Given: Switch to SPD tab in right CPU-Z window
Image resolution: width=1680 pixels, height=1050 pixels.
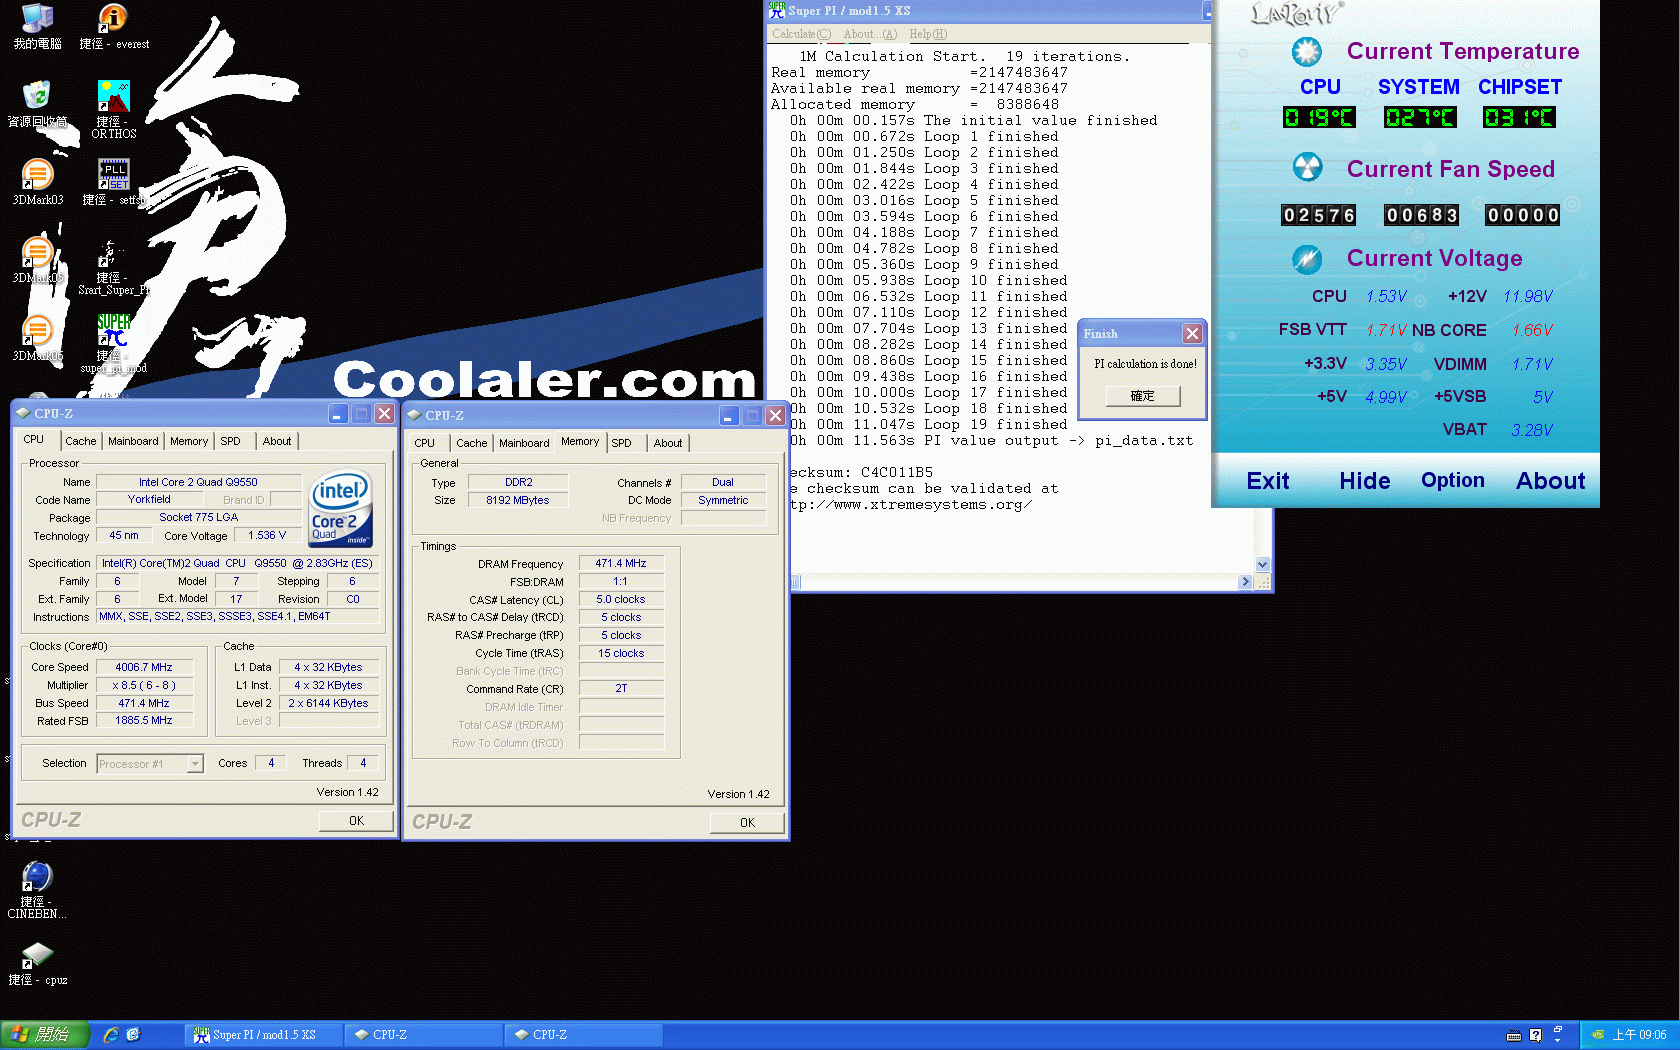Looking at the screenshot, I should pyautogui.click(x=622, y=443).
